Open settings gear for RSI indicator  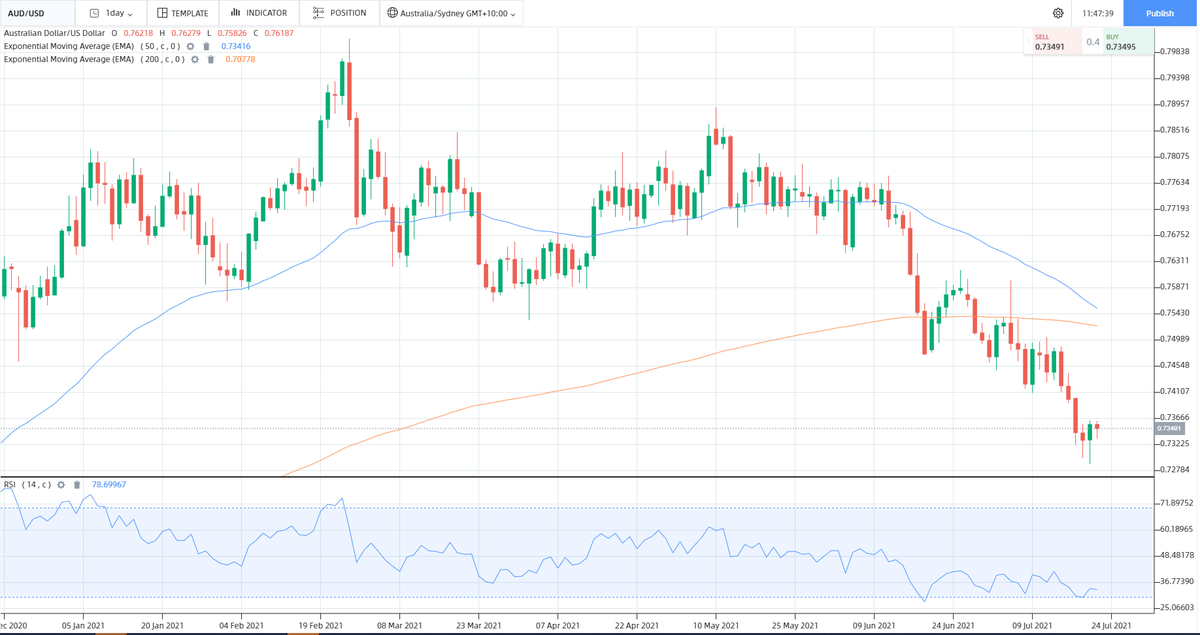pyautogui.click(x=61, y=484)
